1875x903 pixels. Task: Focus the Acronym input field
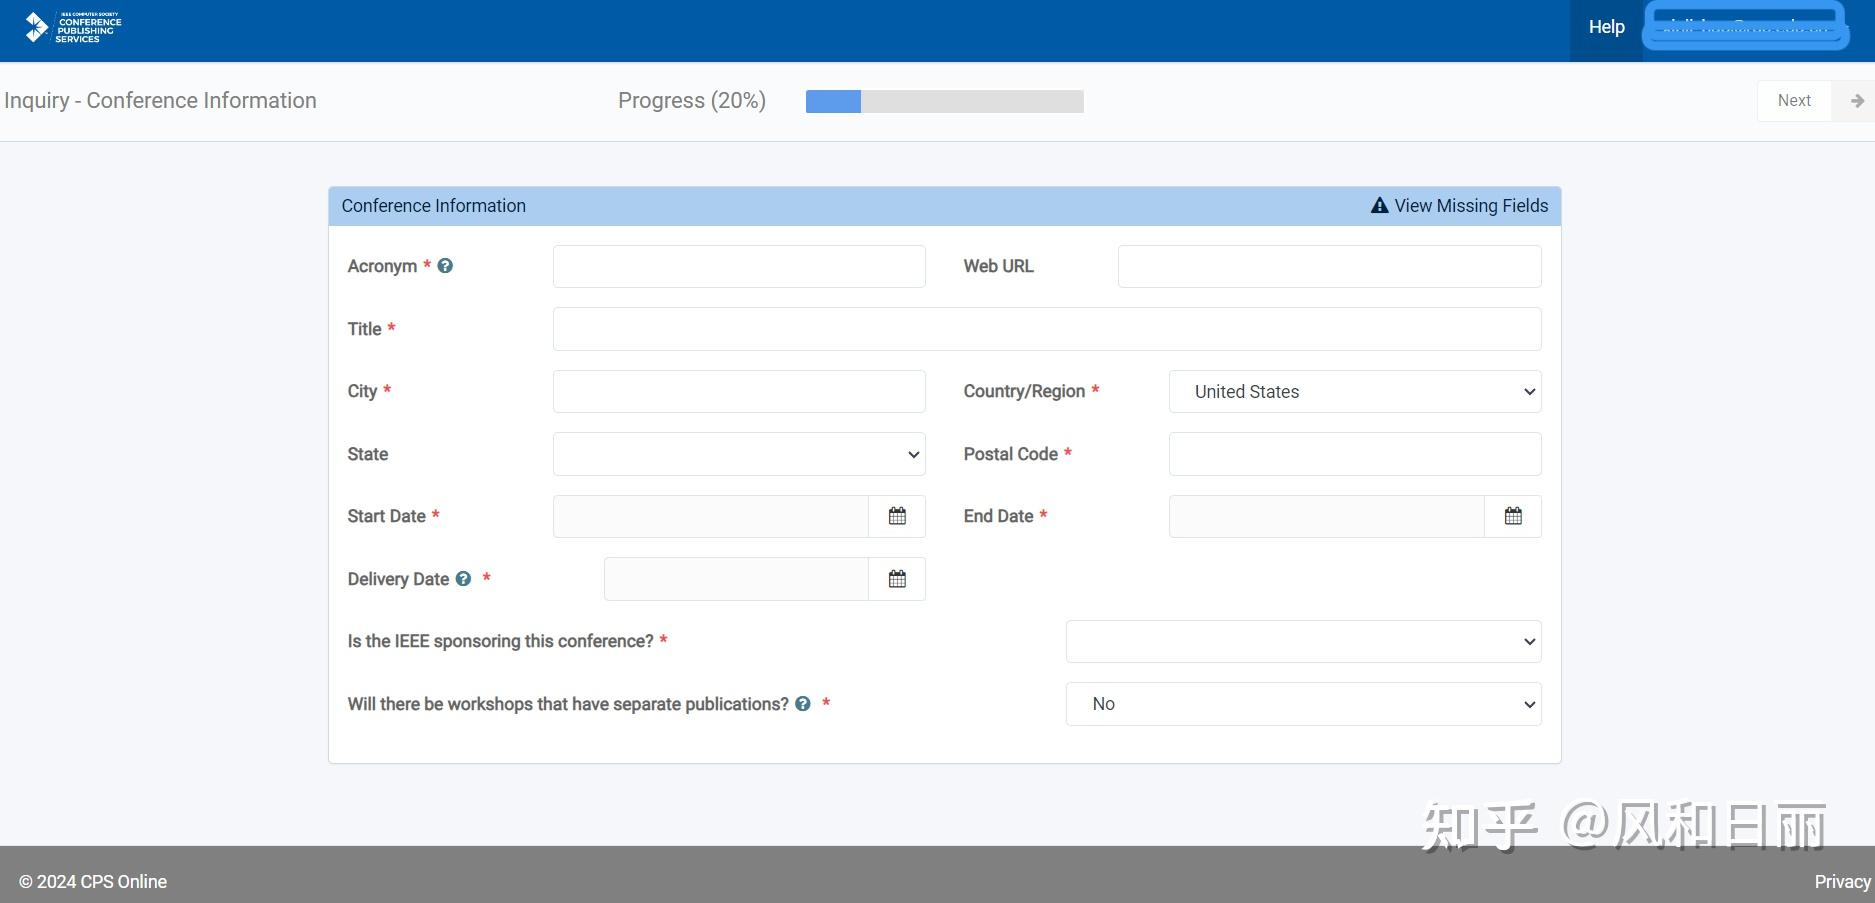click(739, 267)
